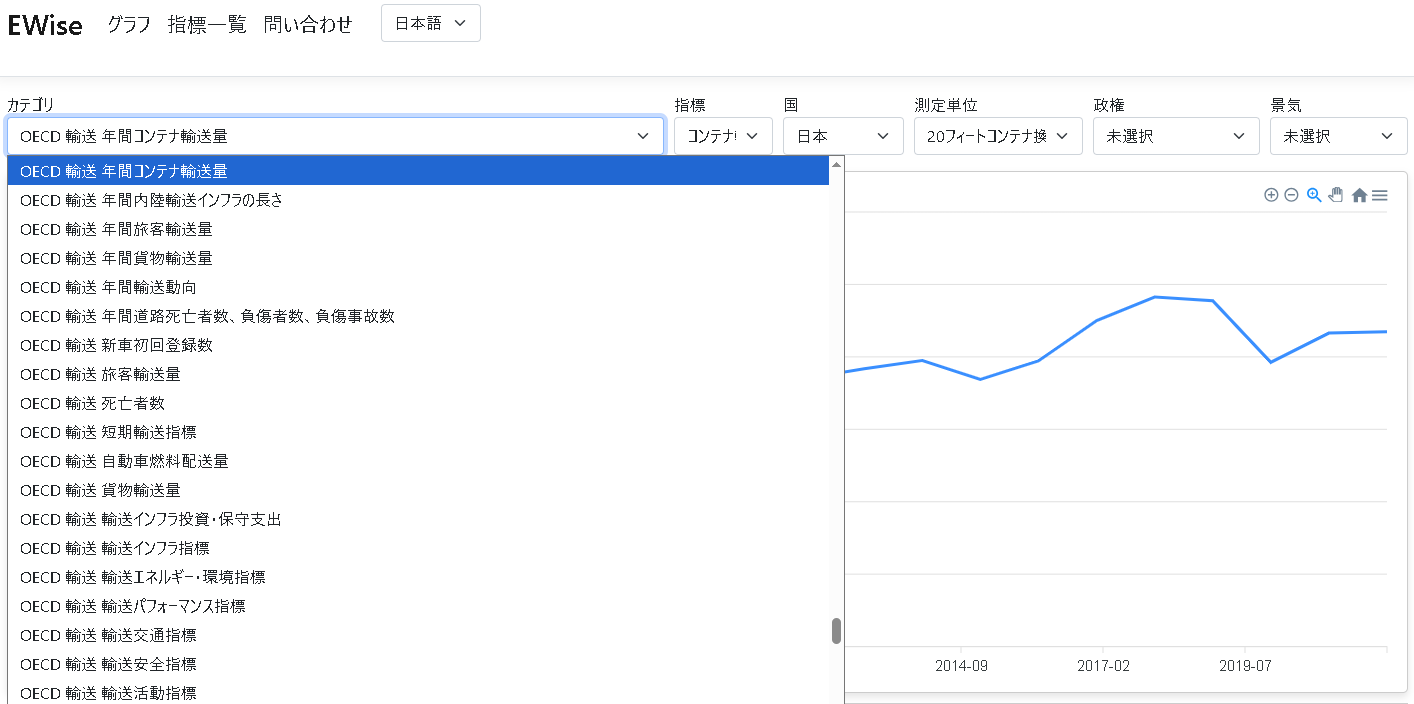1414x704 pixels.
Task: Enable the panning hand tool
Action: [1336, 195]
